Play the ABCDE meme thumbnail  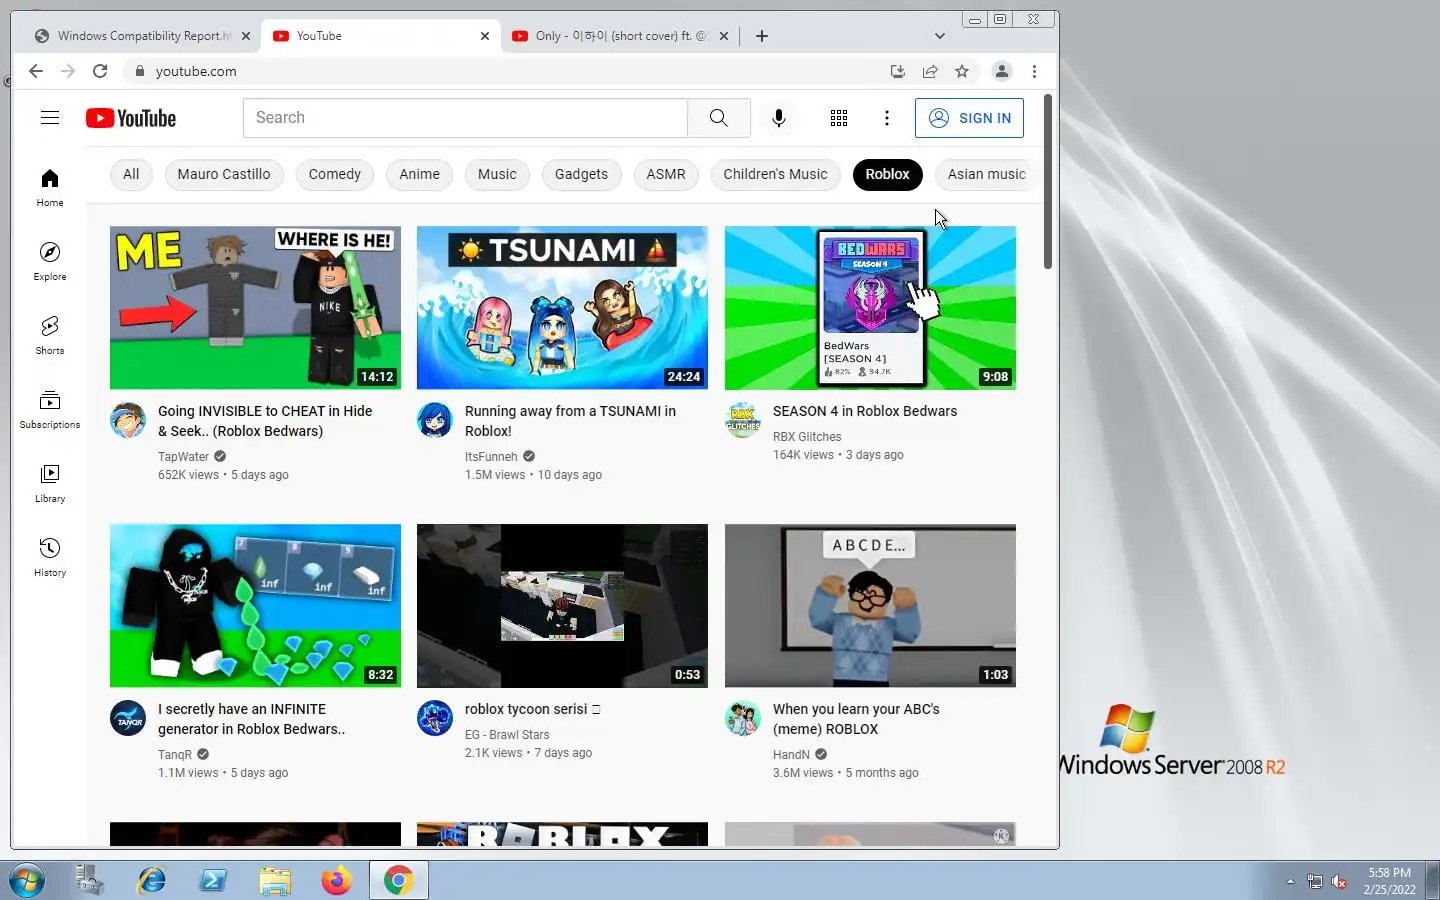[870, 606]
